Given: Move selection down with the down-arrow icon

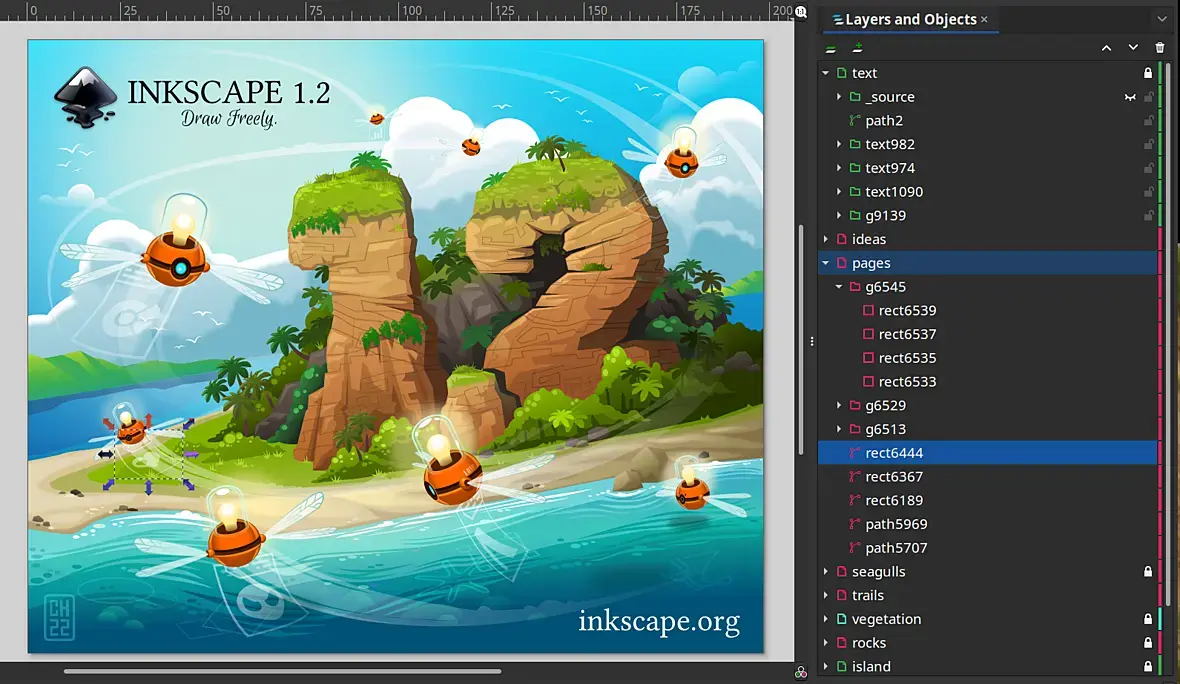Looking at the screenshot, I should pyautogui.click(x=1133, y=47).
